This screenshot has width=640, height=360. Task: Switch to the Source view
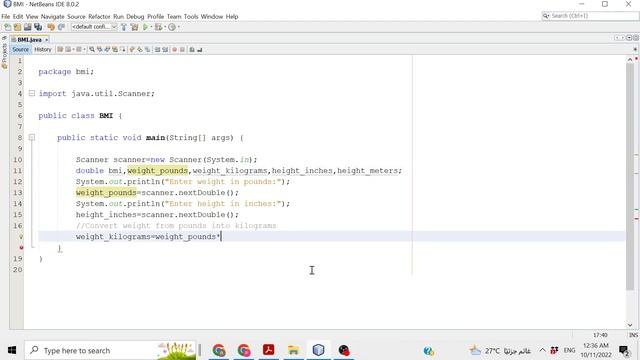(x=20, y=49)
